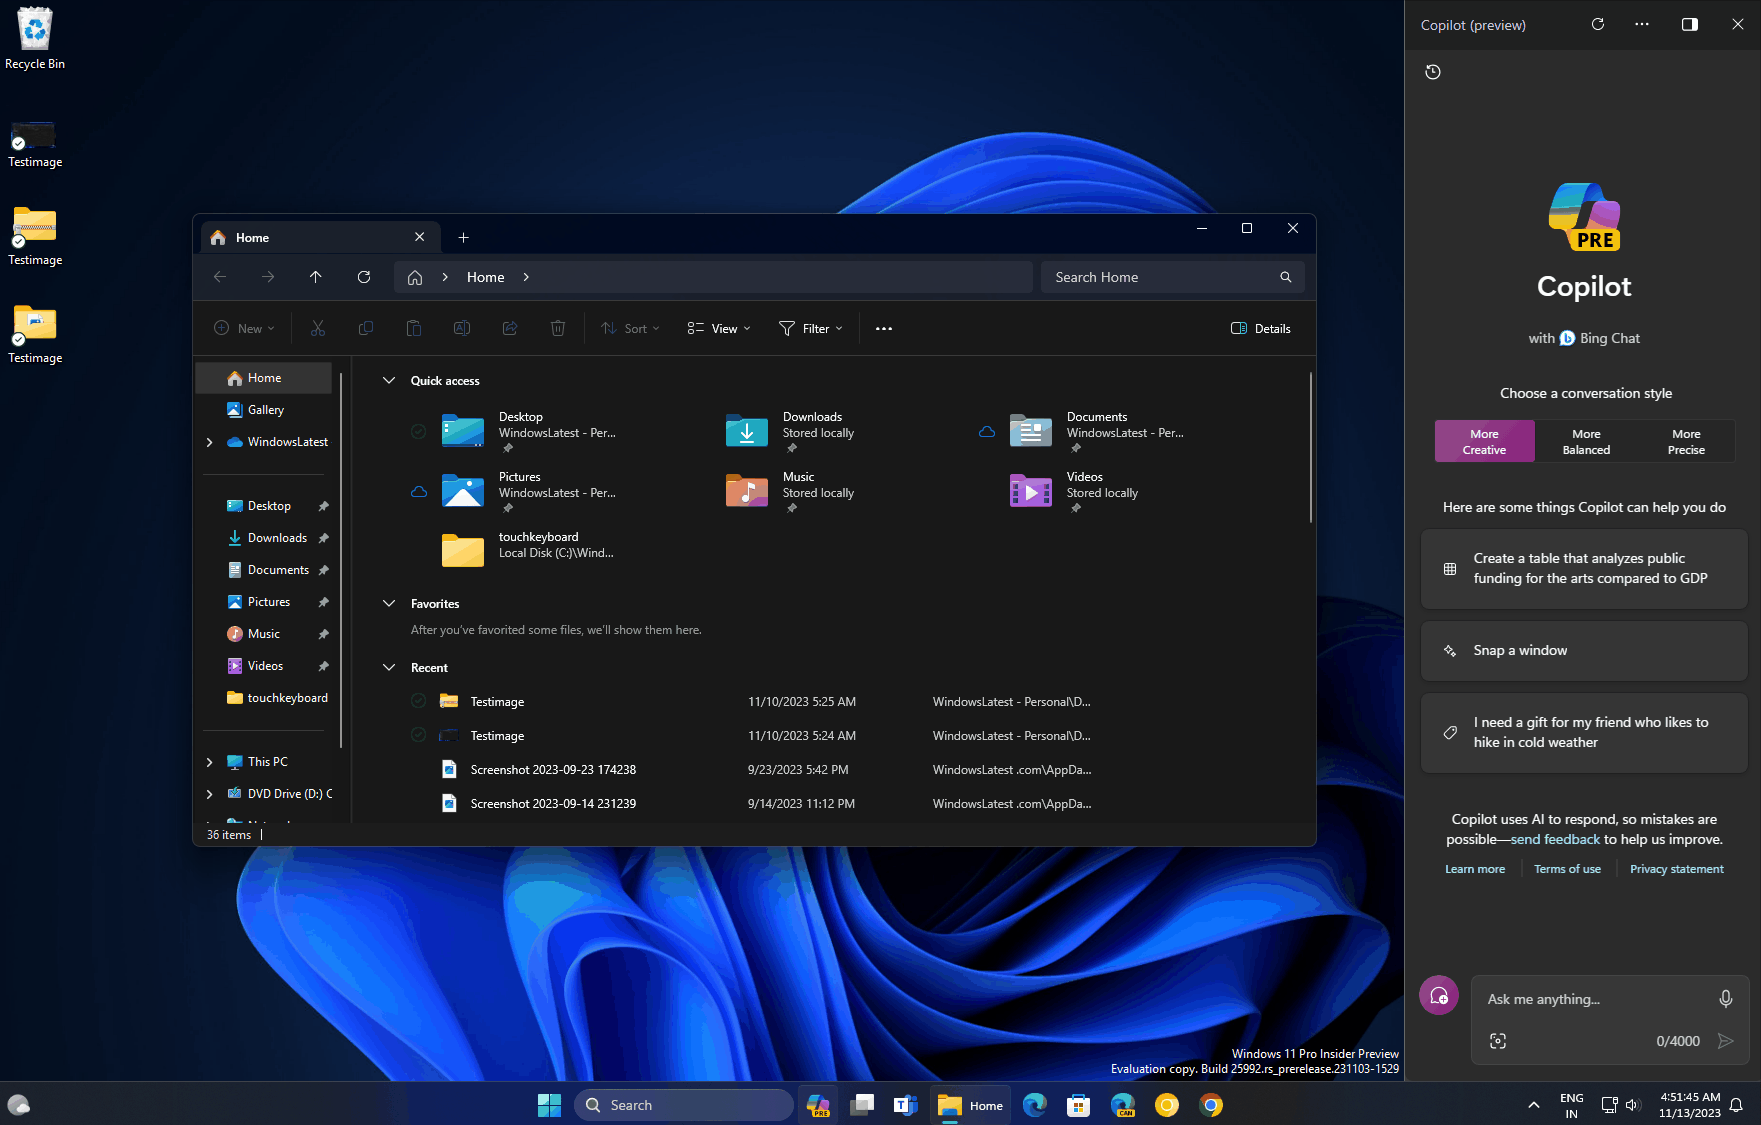
Task: Click the file list vertical scrollbar
Action: coord(1310,447)
